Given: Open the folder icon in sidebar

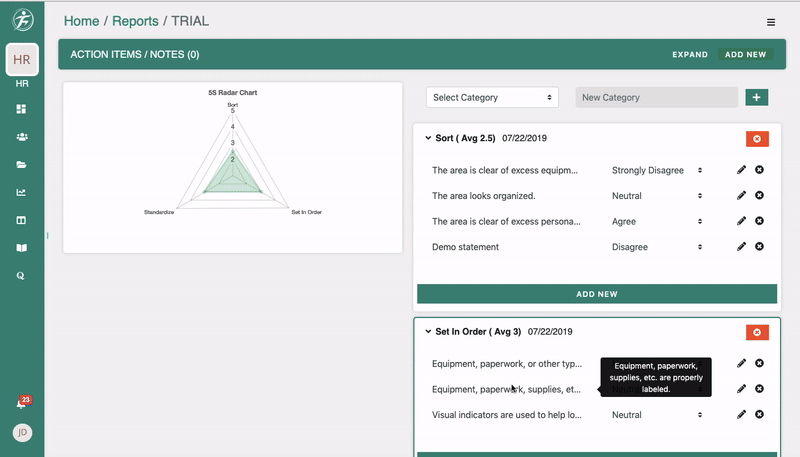Looking at the screenshot, I should [21, 165].
